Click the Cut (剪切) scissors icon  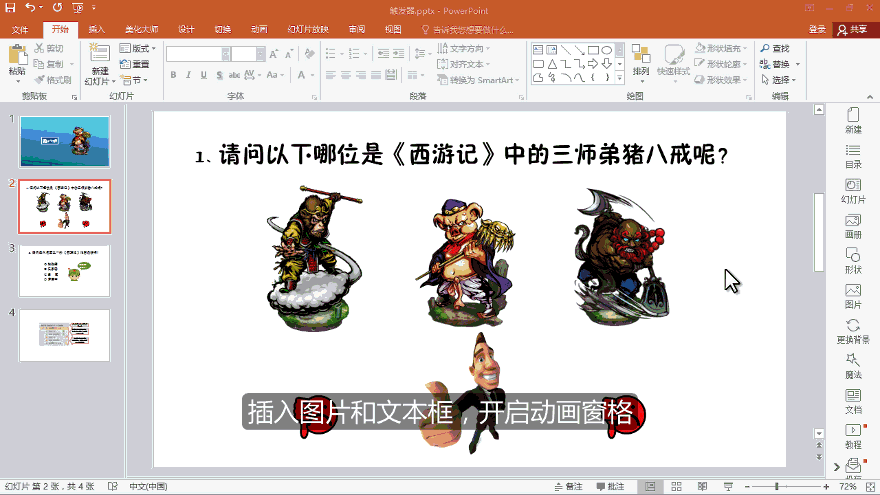[x=39, y=48]
